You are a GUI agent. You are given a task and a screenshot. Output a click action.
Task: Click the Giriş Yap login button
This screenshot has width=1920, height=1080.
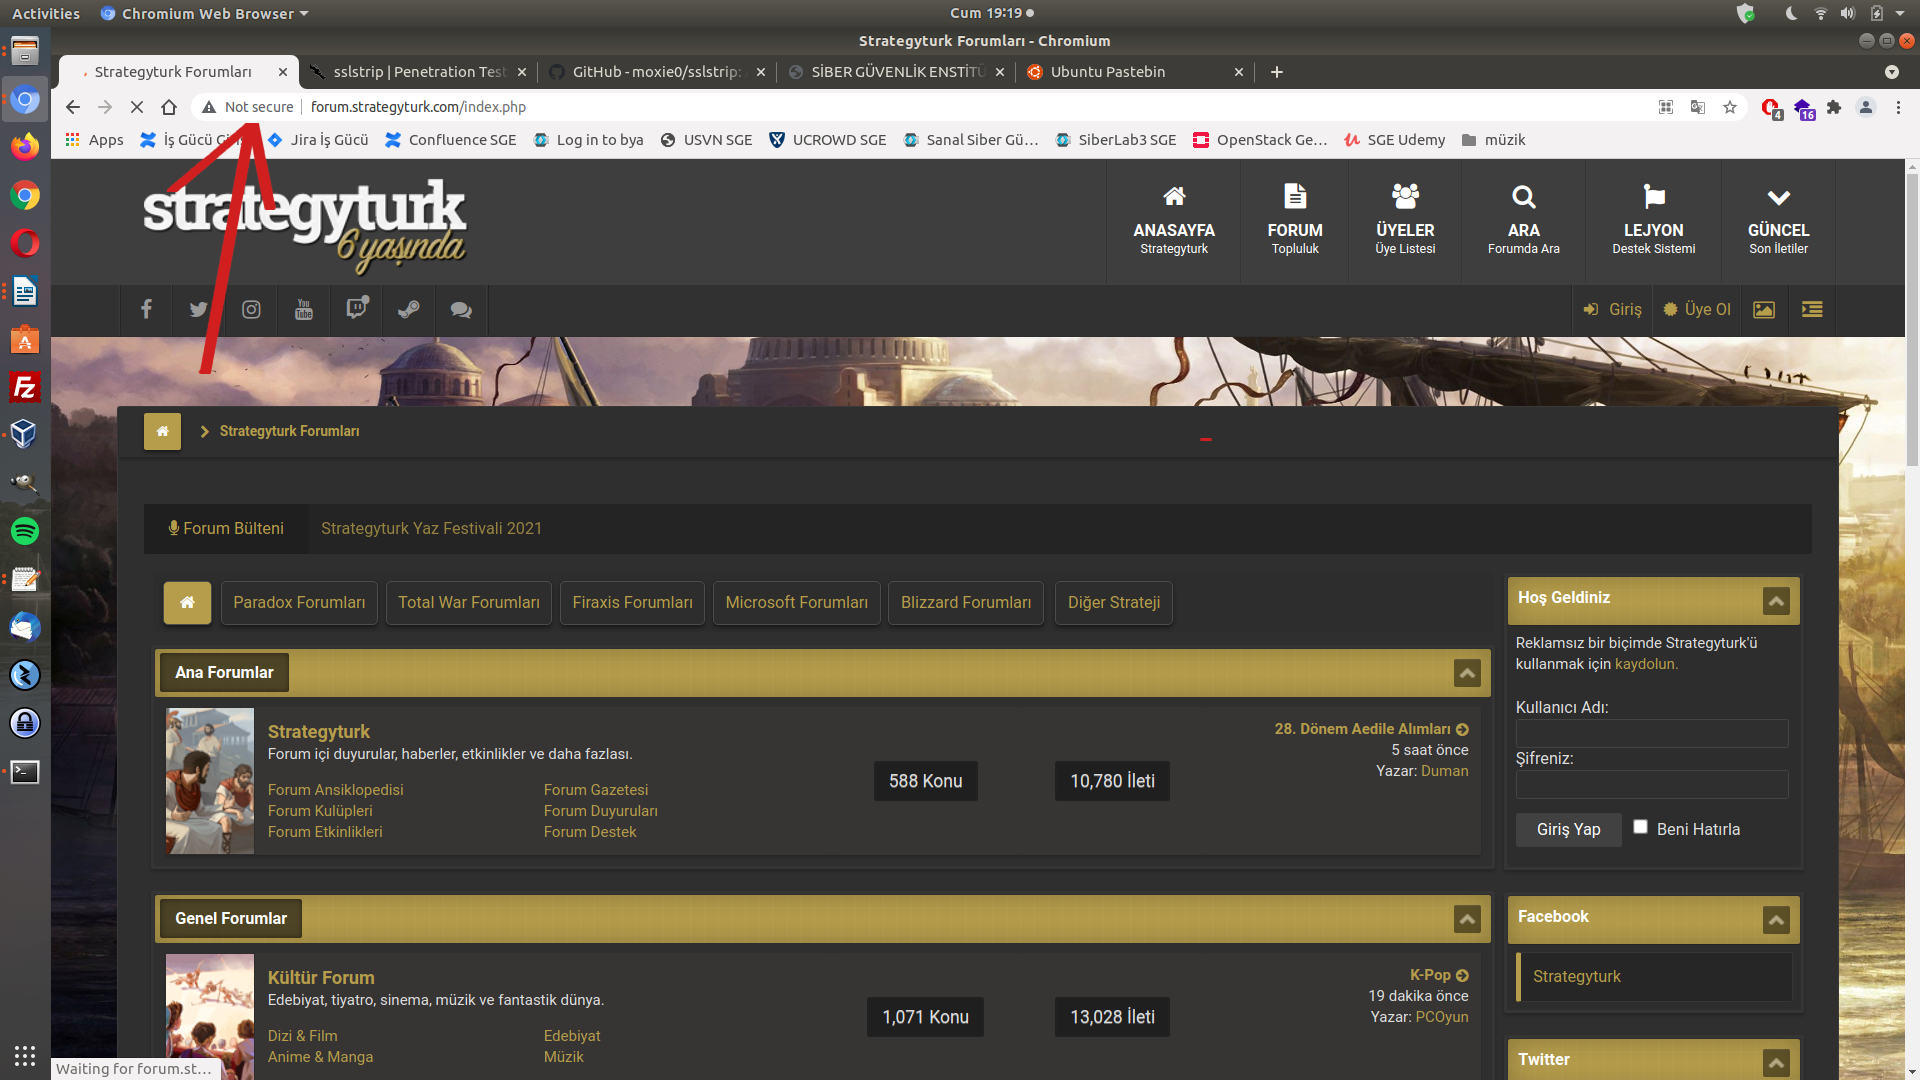pyautogui.click(x=1568, y=829)
